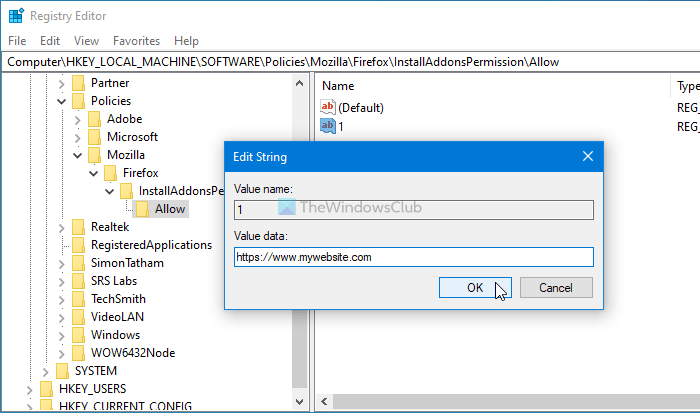This screenshot has height=413, width=700.
Task: Confirm the string with OK button
Action: 475,288
